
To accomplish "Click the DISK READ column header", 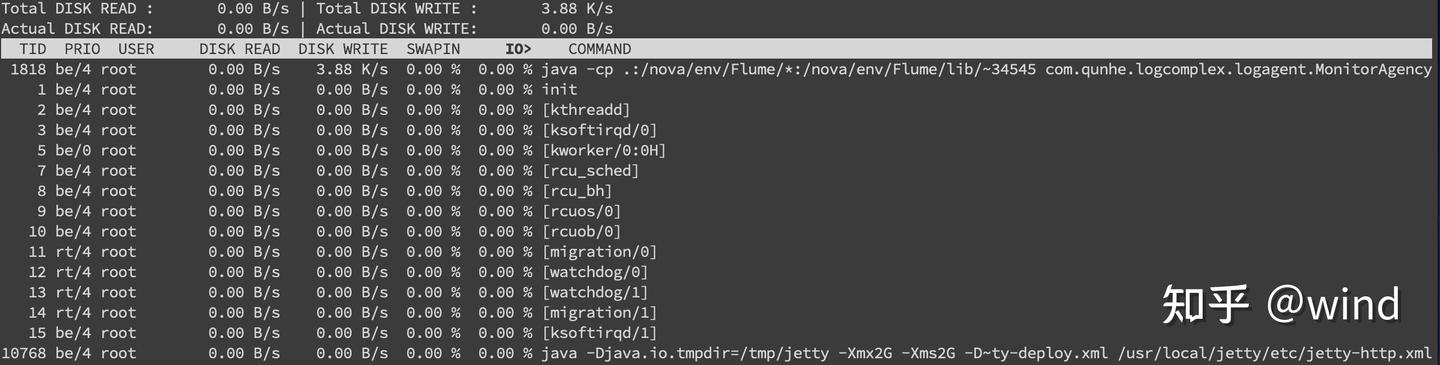I will click(240, 48).
